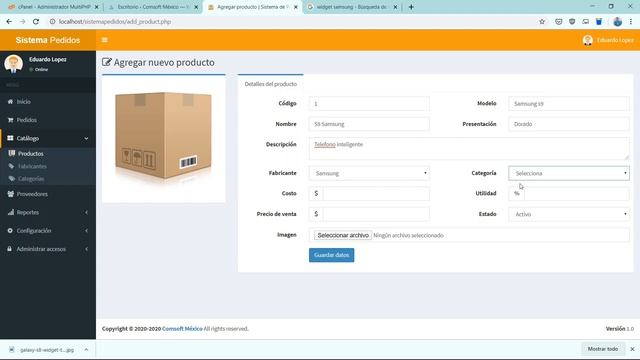This screenshot has width=640, height=360.
Task: Click the Productos barcode icon
Action: [12, 153]
